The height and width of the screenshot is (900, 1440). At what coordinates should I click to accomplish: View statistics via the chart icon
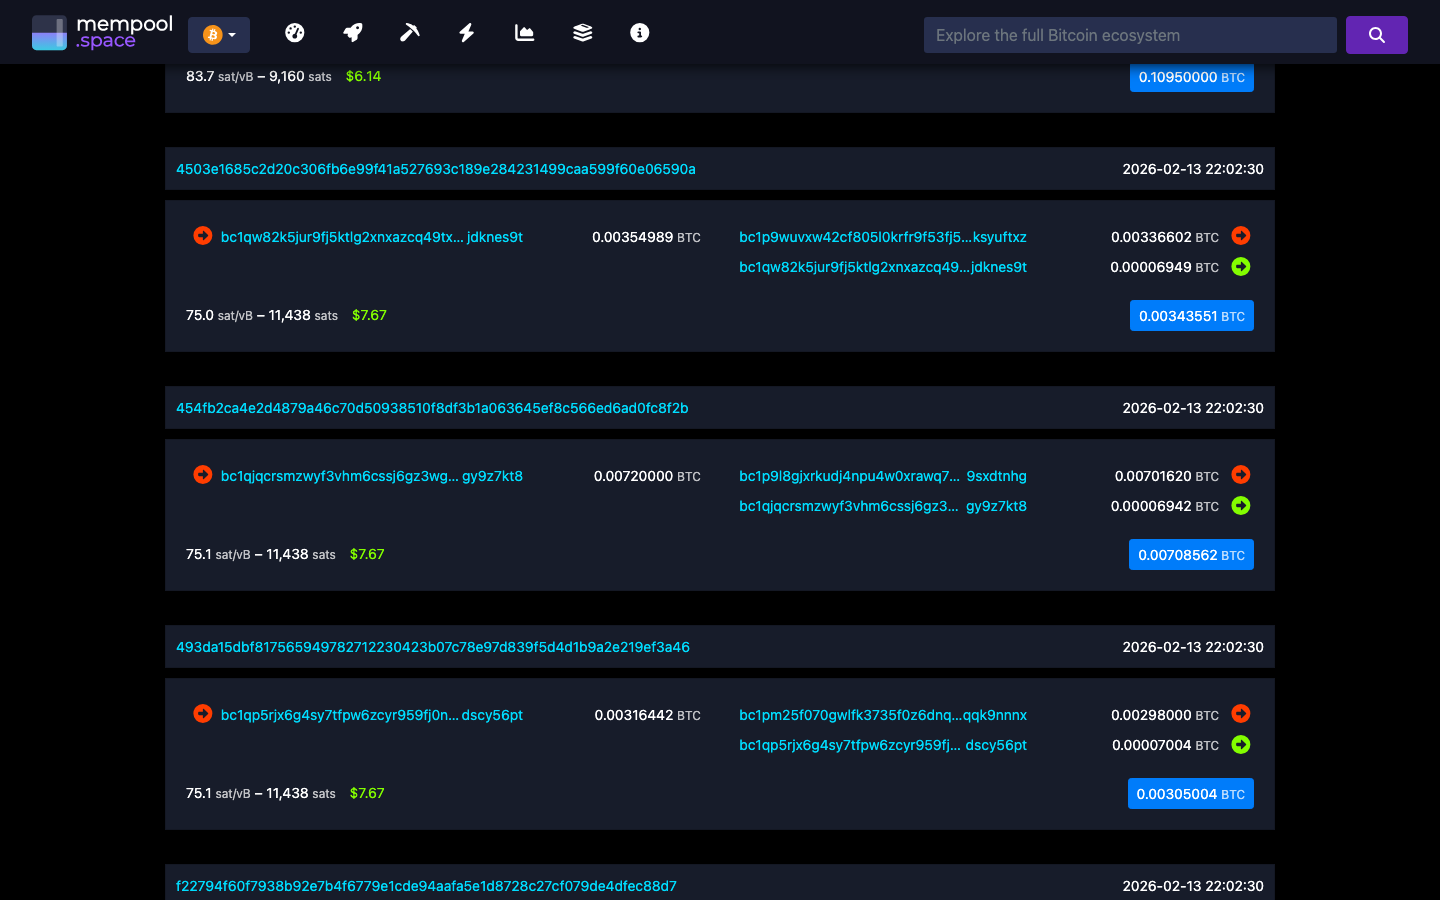(x=524, y=33)
